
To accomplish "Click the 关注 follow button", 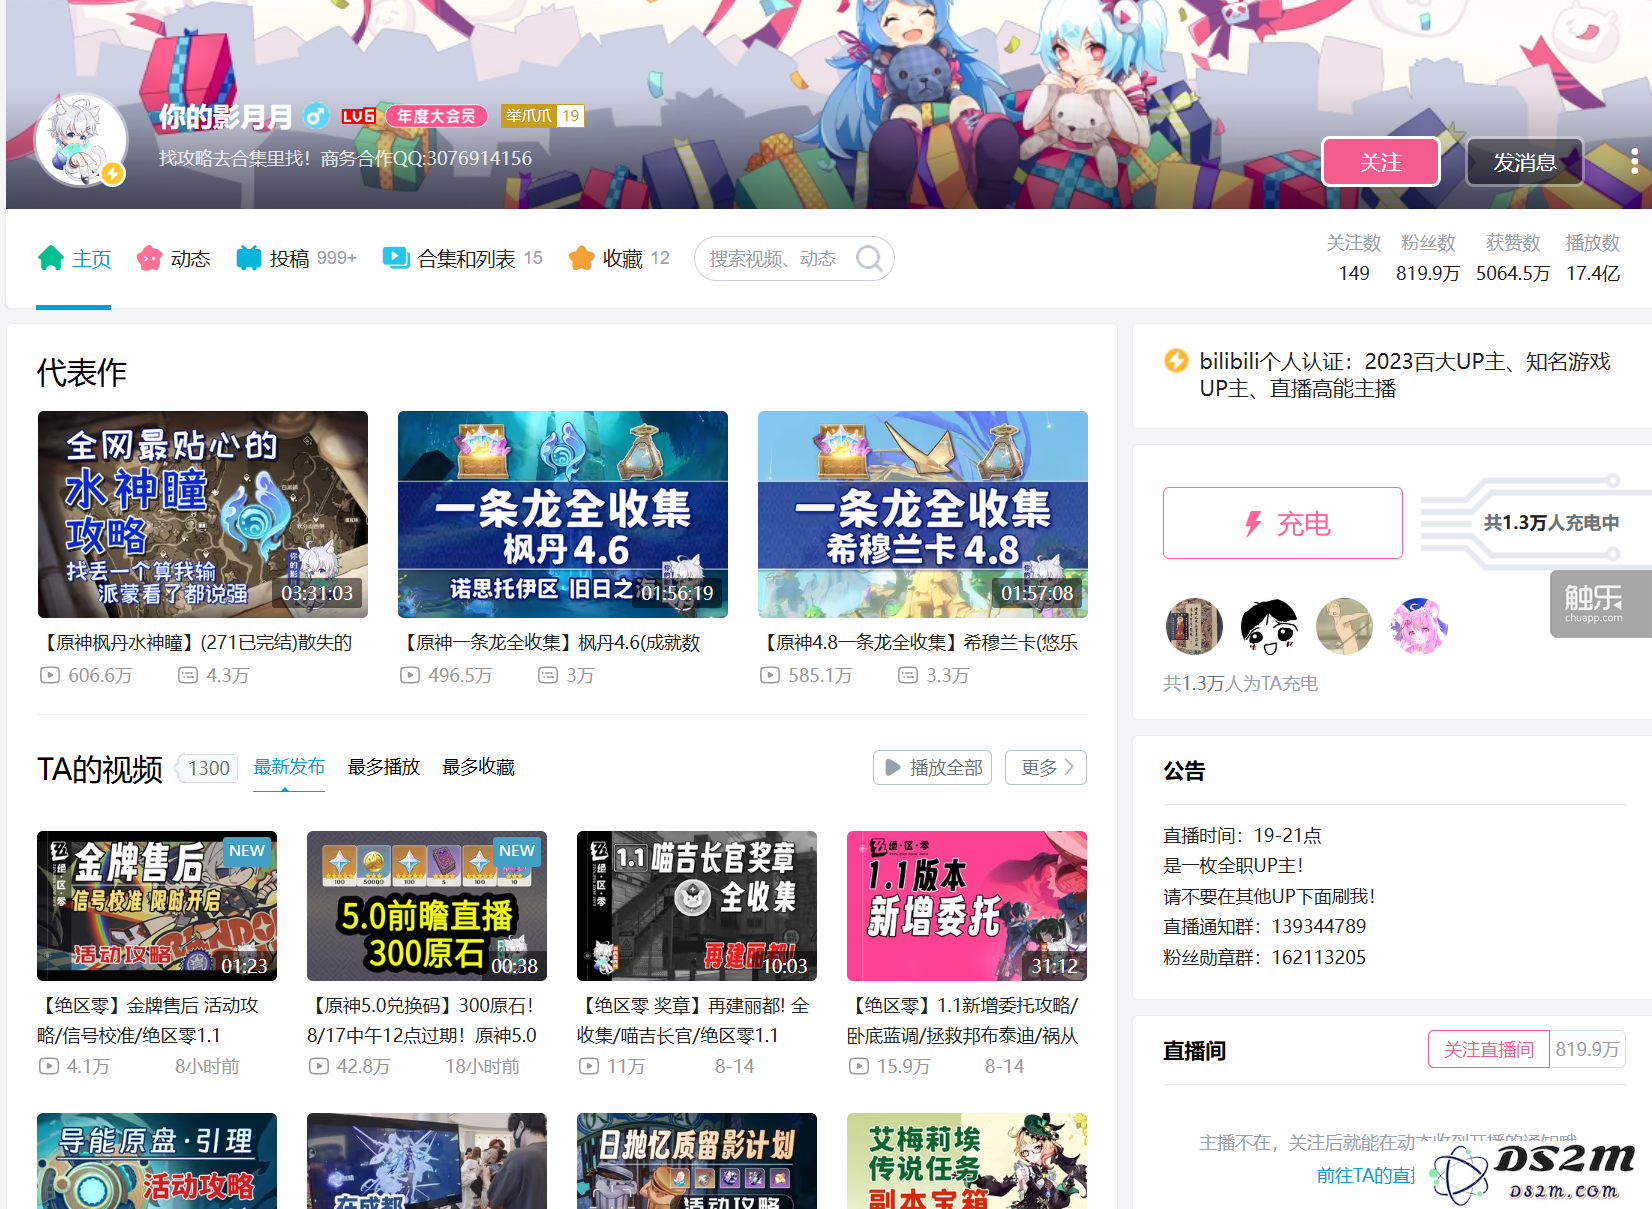I will click(x=1381, y=162).
